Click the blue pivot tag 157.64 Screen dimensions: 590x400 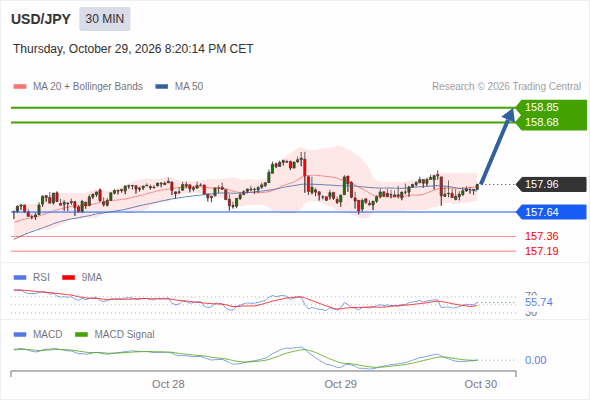click(552, 212)
